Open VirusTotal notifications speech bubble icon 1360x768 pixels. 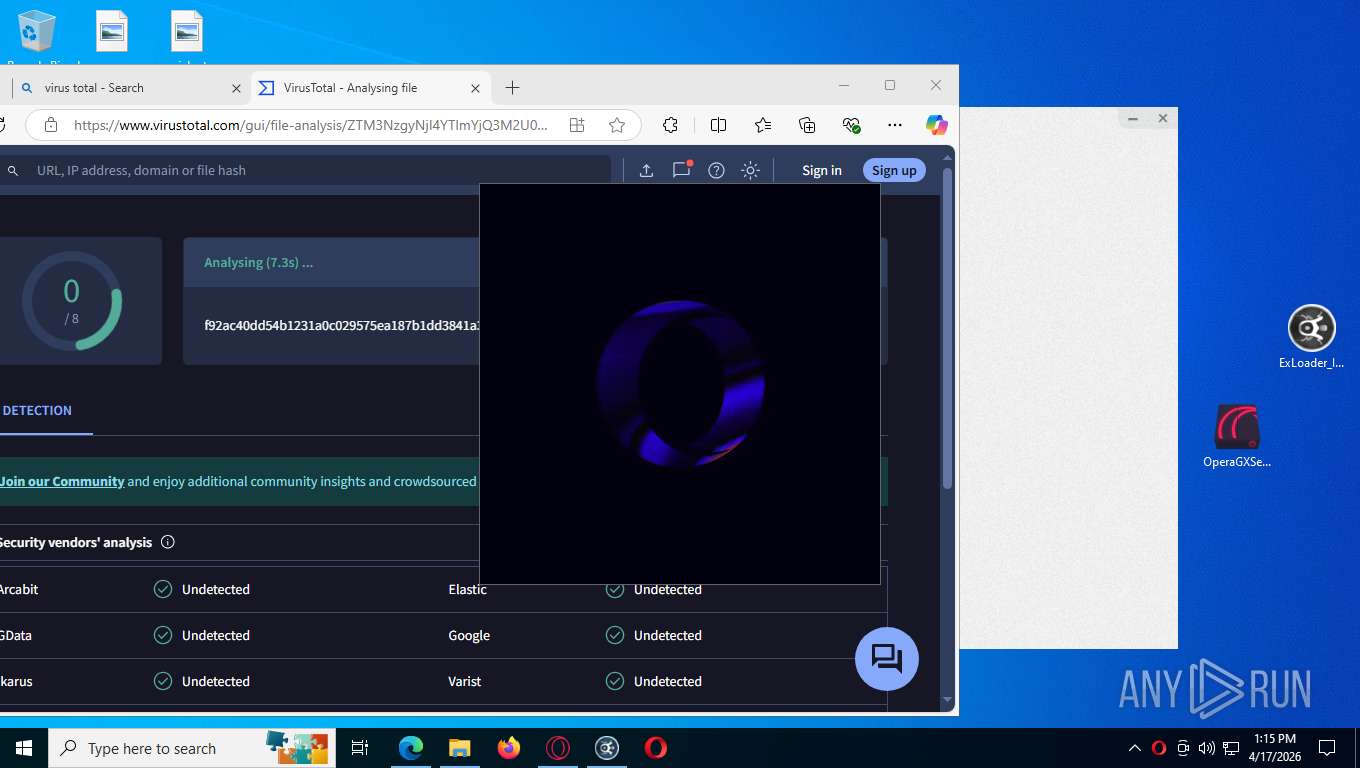click(682, 169)
